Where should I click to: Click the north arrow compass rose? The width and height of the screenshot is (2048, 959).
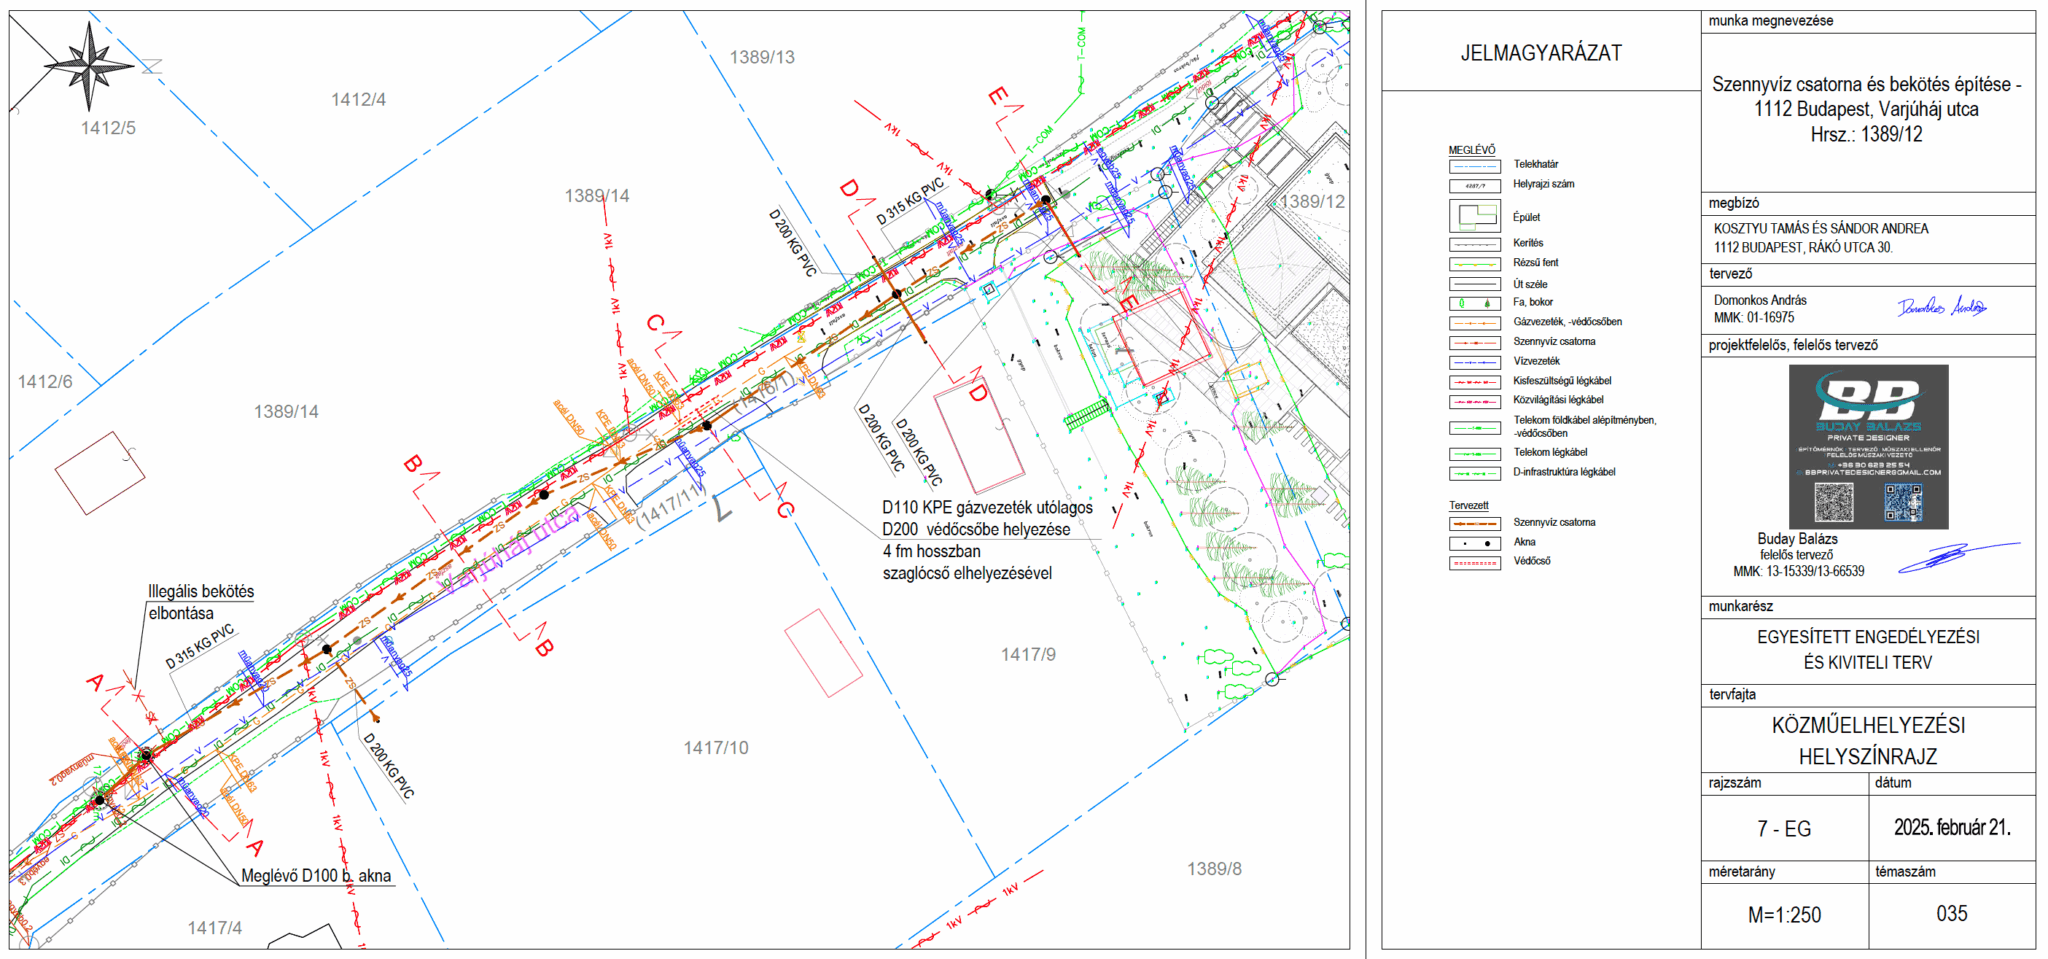[x=89, y=66]
